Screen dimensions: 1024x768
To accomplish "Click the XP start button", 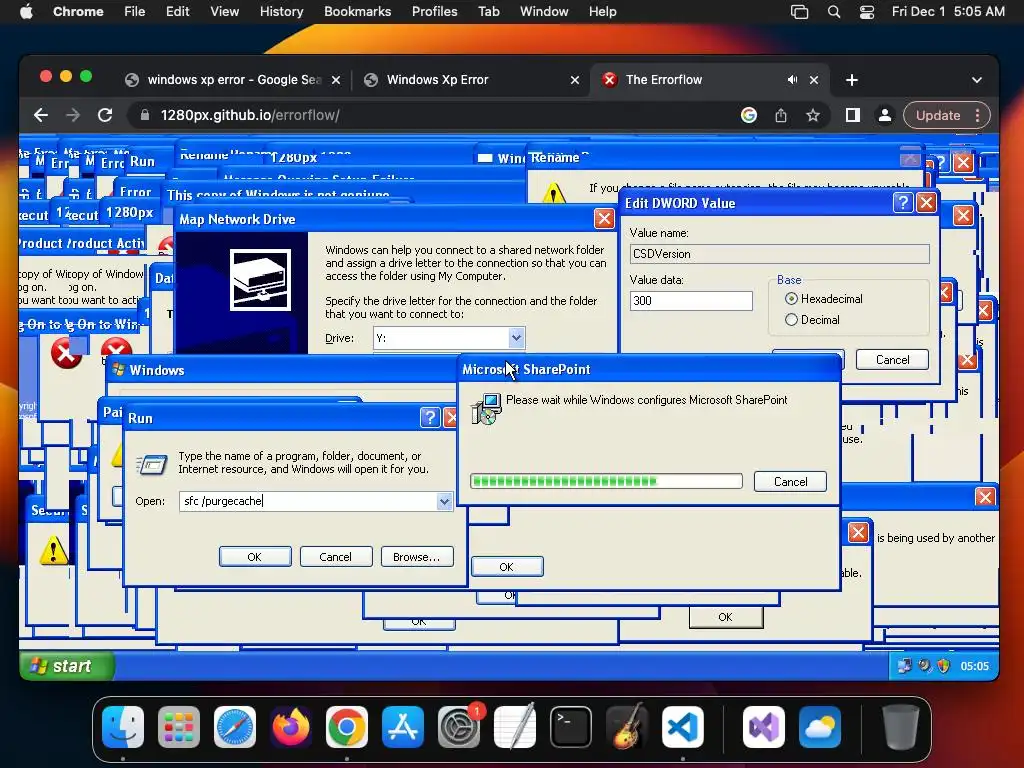I will pos(67,666).
